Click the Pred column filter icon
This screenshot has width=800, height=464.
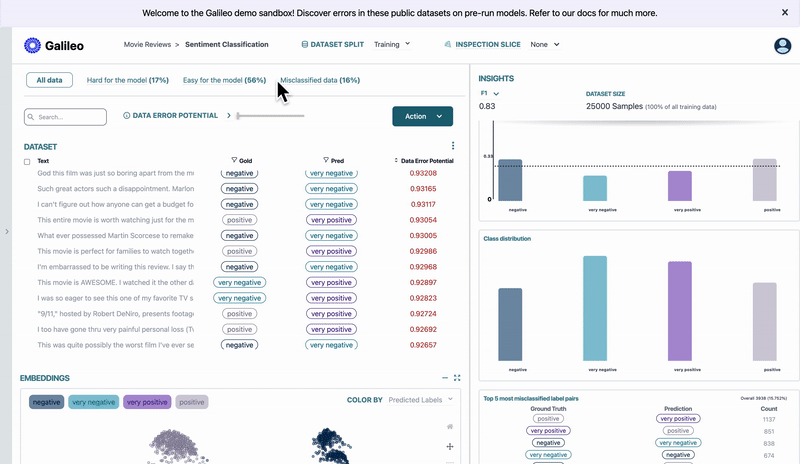point(326,160)
